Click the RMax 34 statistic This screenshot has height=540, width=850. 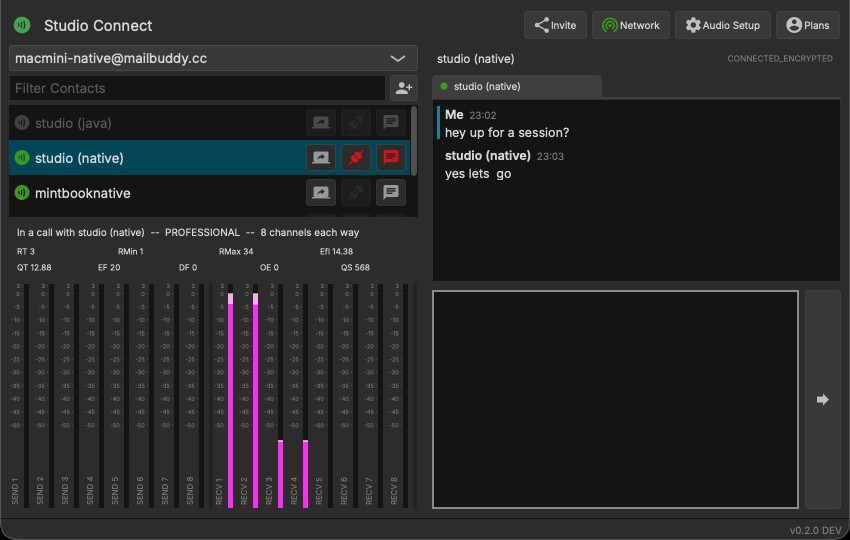tap(236, 252)
